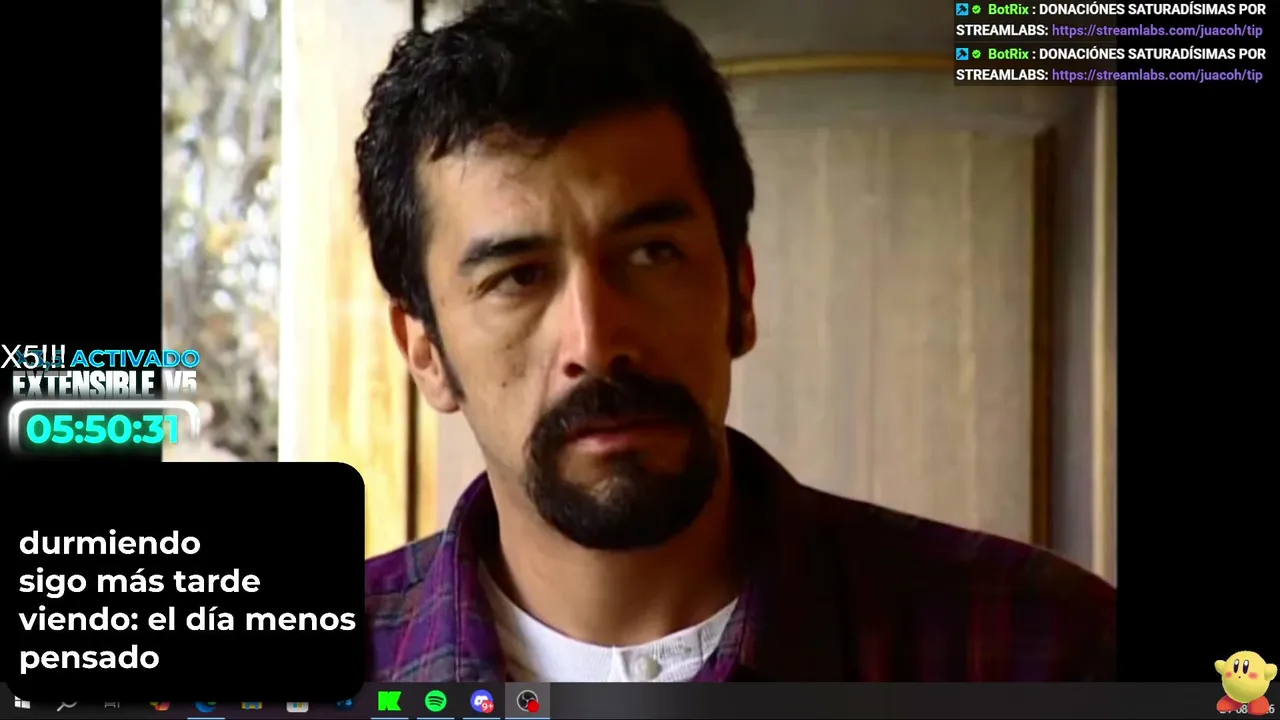Click the moderator badge in the top BotRix message

pos(962,9)
